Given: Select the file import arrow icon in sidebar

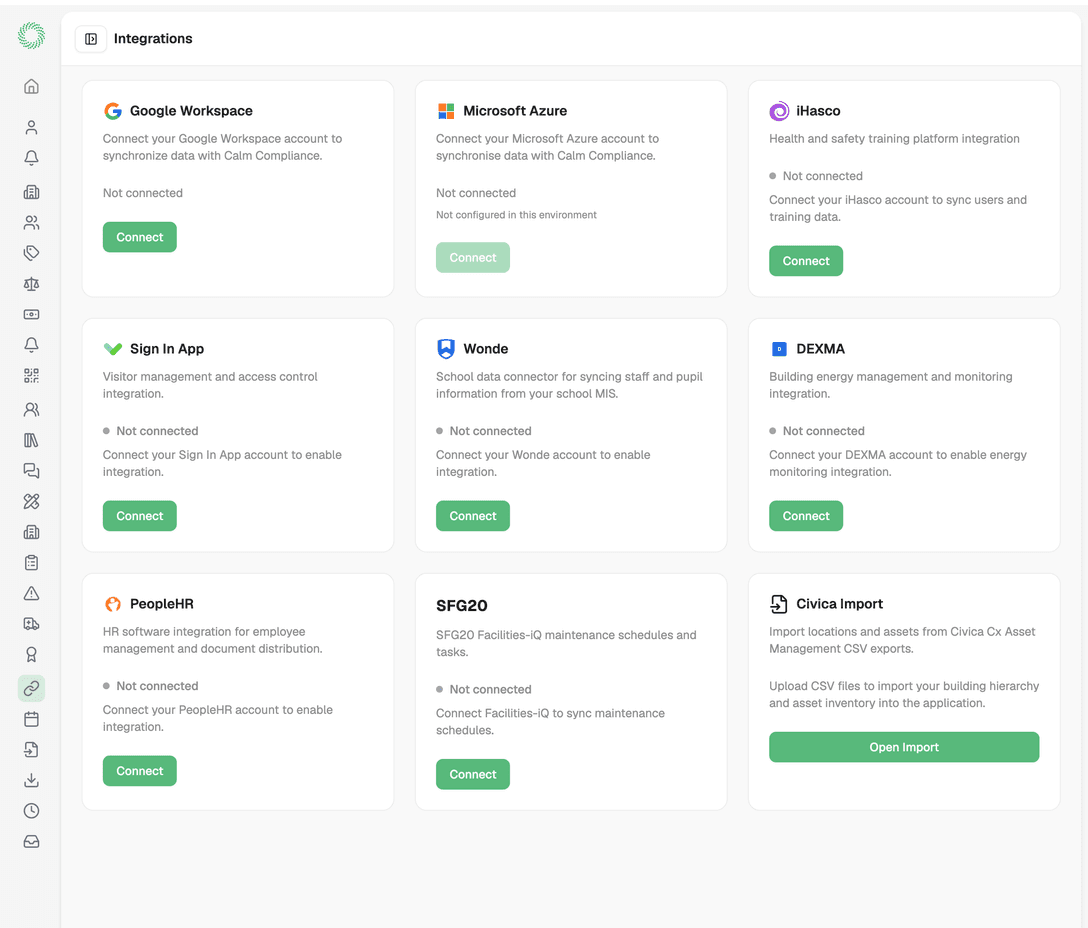Looking at the screenshot, I should tap(31, 750).
